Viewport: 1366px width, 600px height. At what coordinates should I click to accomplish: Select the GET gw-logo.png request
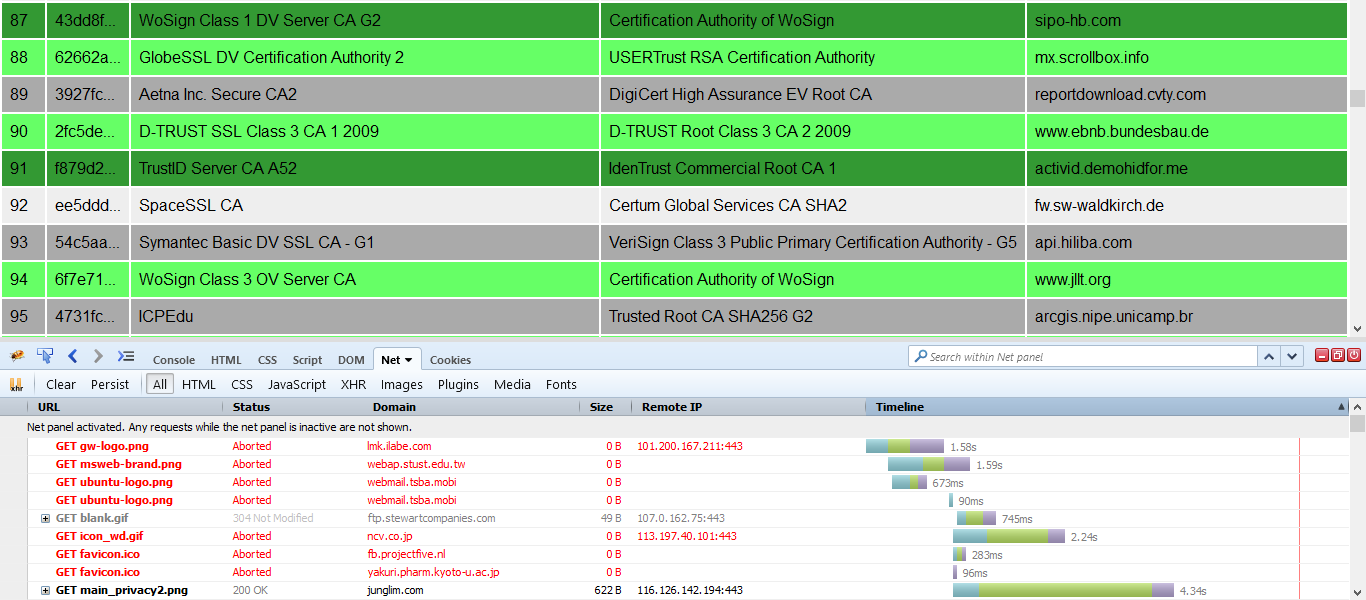pos(102,446)
